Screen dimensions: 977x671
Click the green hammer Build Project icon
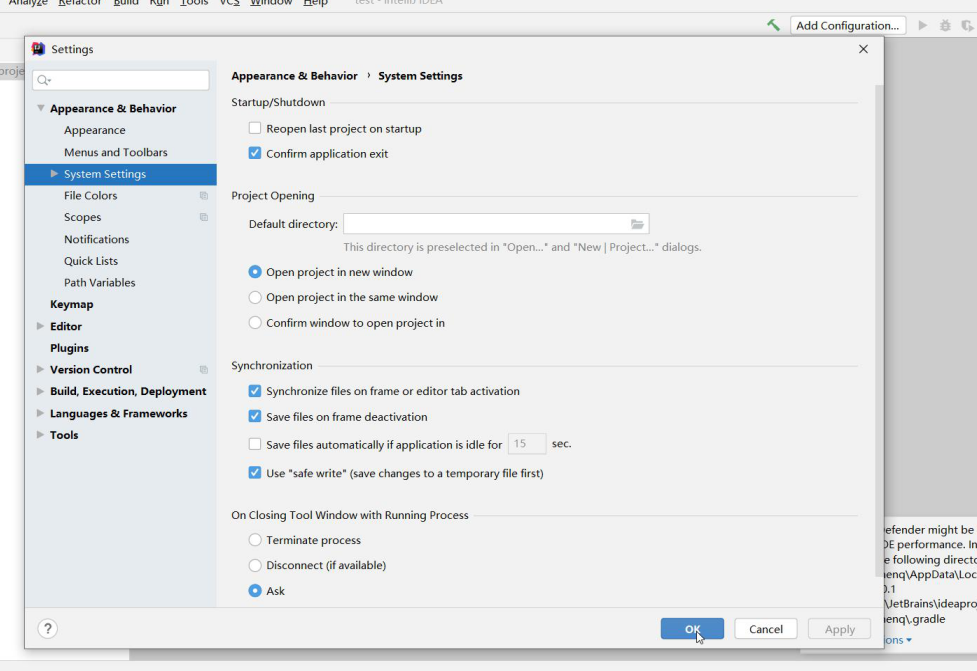point(773,25)
